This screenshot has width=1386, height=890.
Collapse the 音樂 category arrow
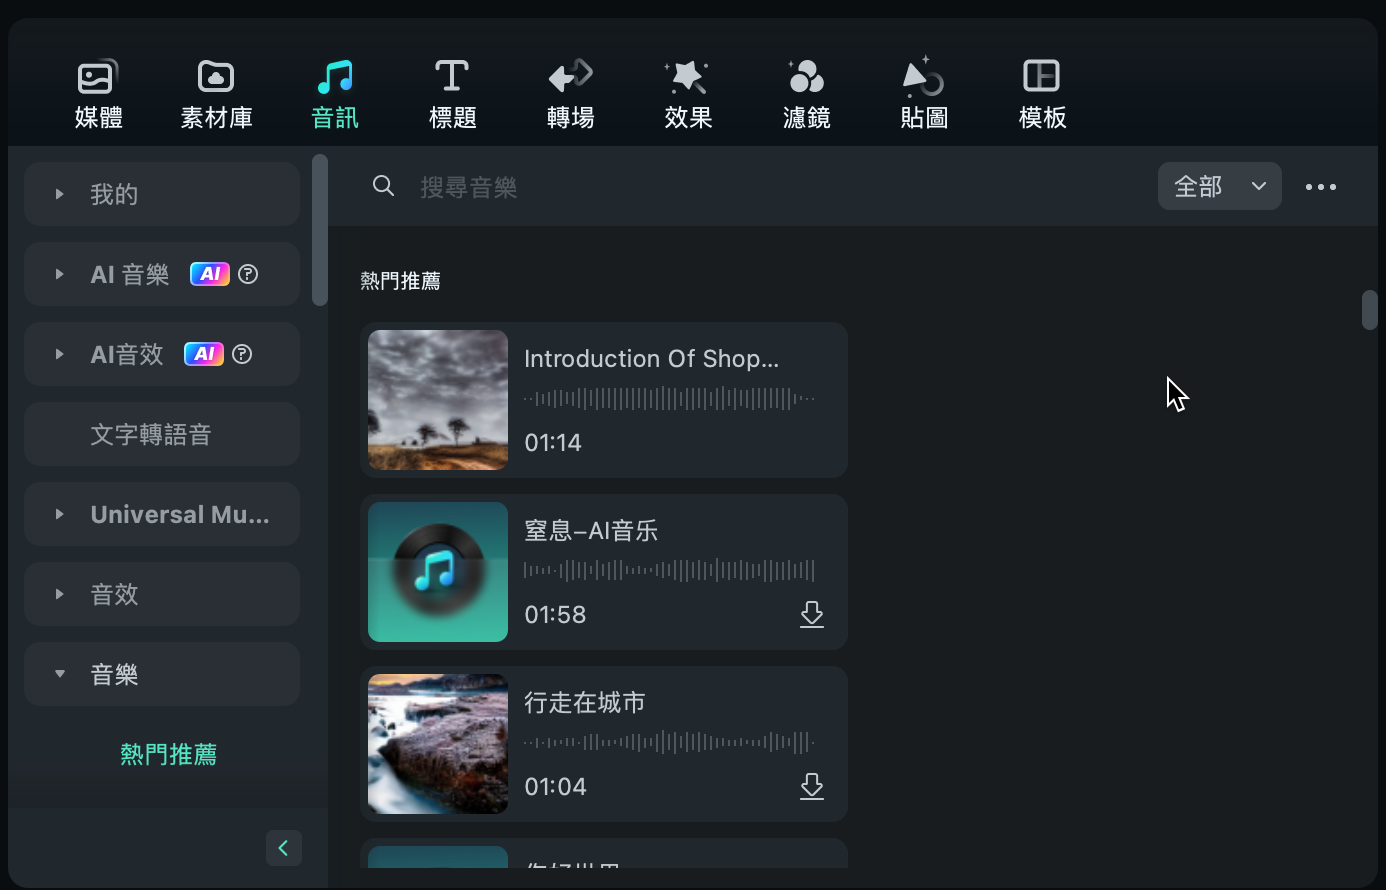[x=60, y=674]
